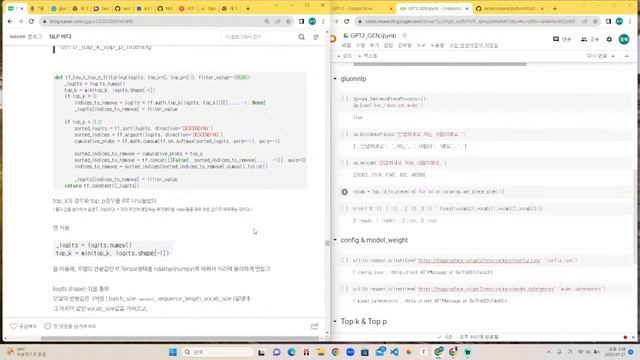The image size is (640, 360).
Task: Open File Explorer from the taskbar
Action: 321,352
